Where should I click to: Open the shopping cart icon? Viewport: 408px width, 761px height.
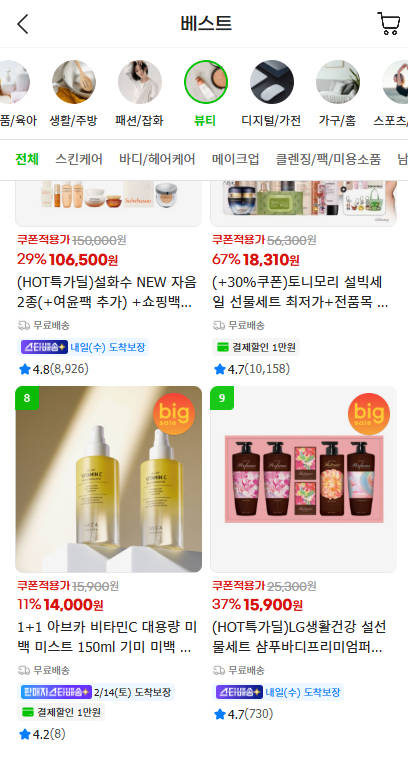(x=389, y=24)
